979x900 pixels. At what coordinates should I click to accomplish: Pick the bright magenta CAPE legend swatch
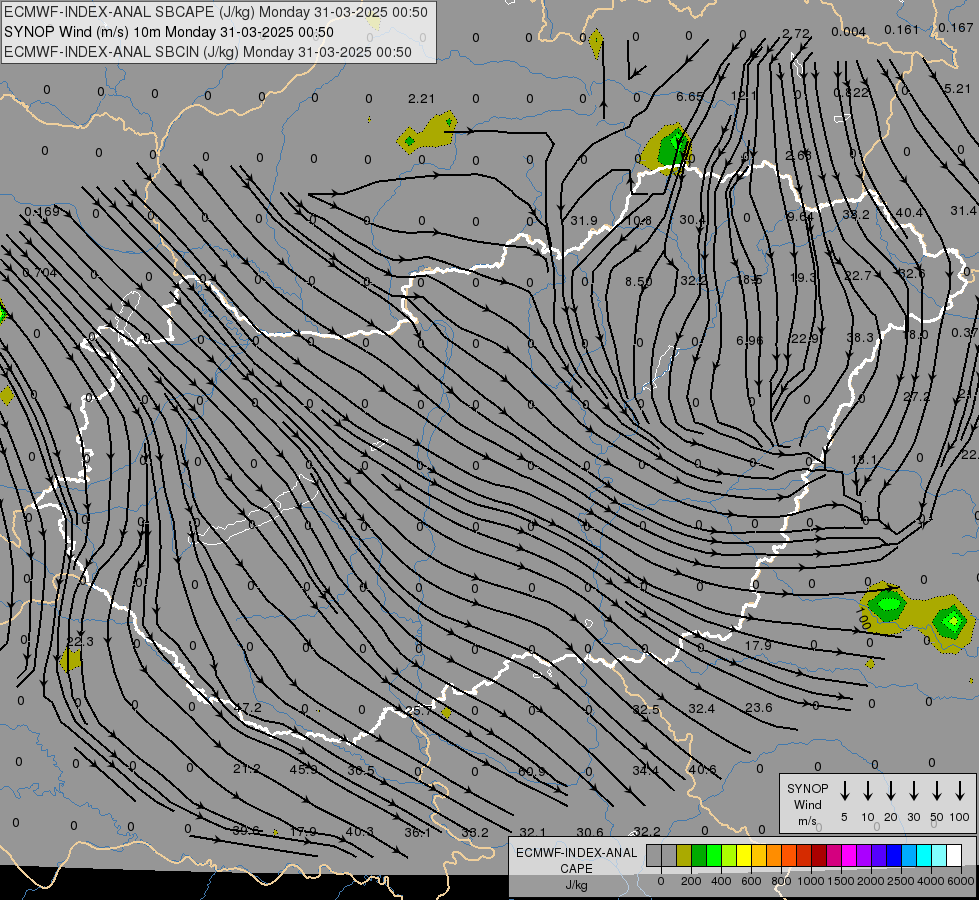point(849,855)
